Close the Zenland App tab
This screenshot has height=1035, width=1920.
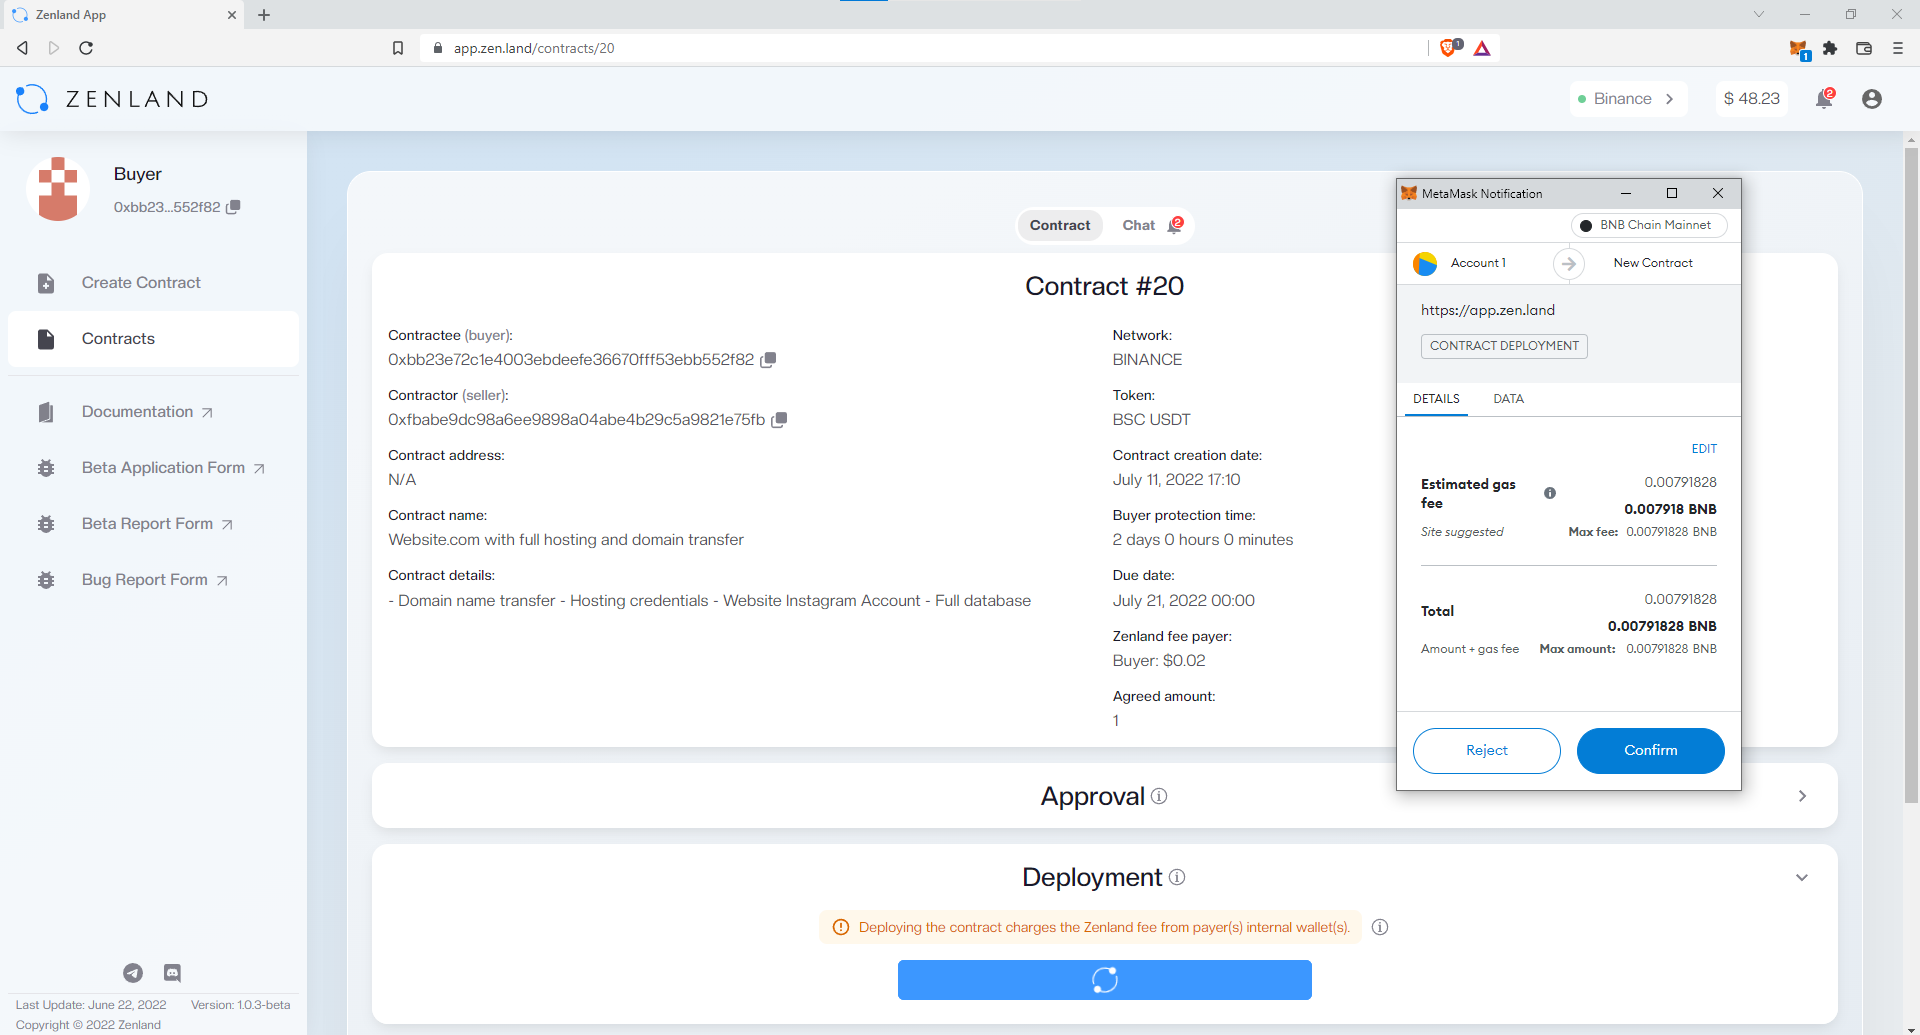click(232, 15)
